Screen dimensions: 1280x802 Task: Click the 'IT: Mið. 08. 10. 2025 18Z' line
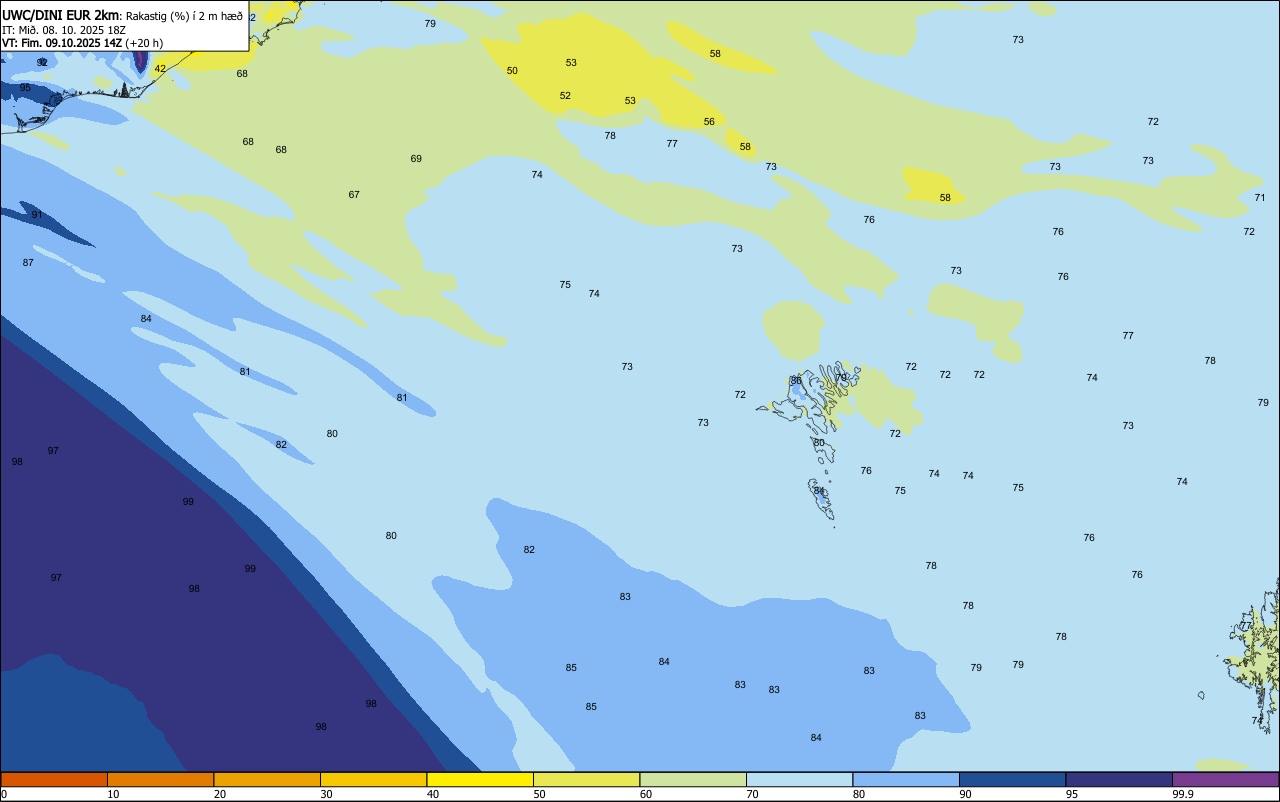[x=64, y=30]
